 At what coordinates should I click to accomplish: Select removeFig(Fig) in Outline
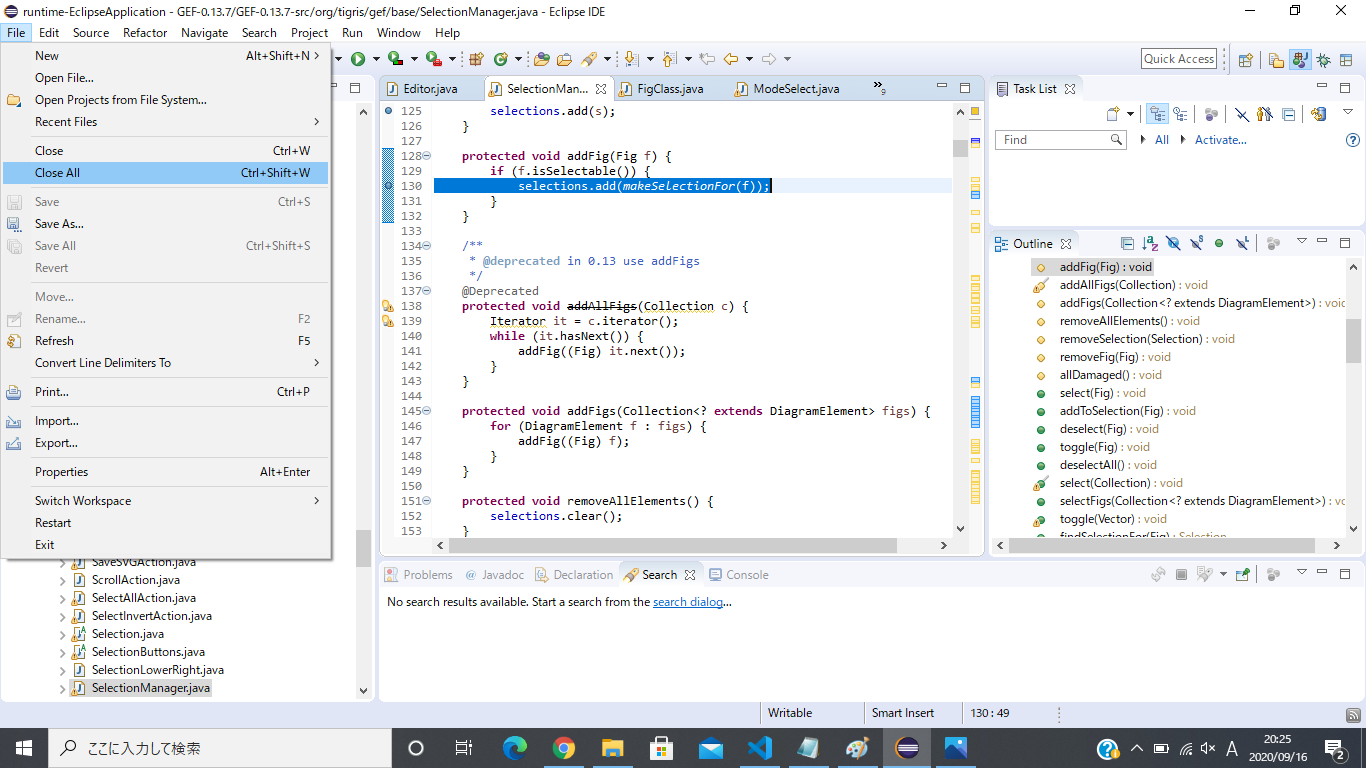(1115, 357)
